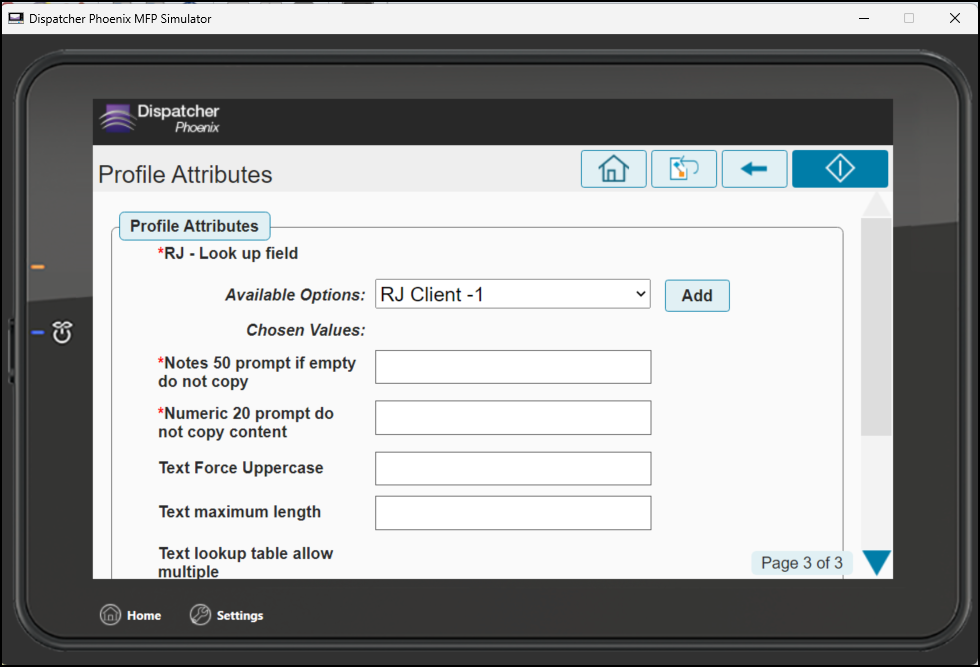Open Settings on the device bottom bar
This screenshot has width=980, height=667.
pyautogui.click(x=226, y=615)
